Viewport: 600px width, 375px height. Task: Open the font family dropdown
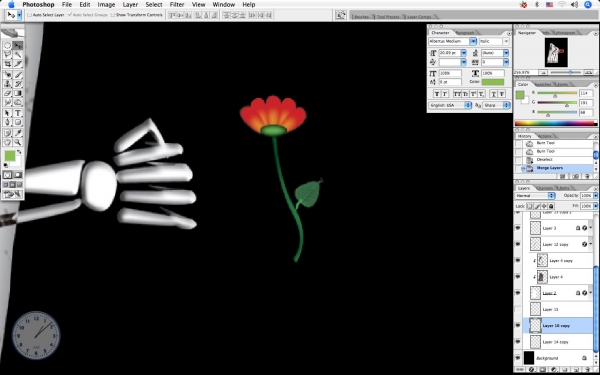pos(473,41)
